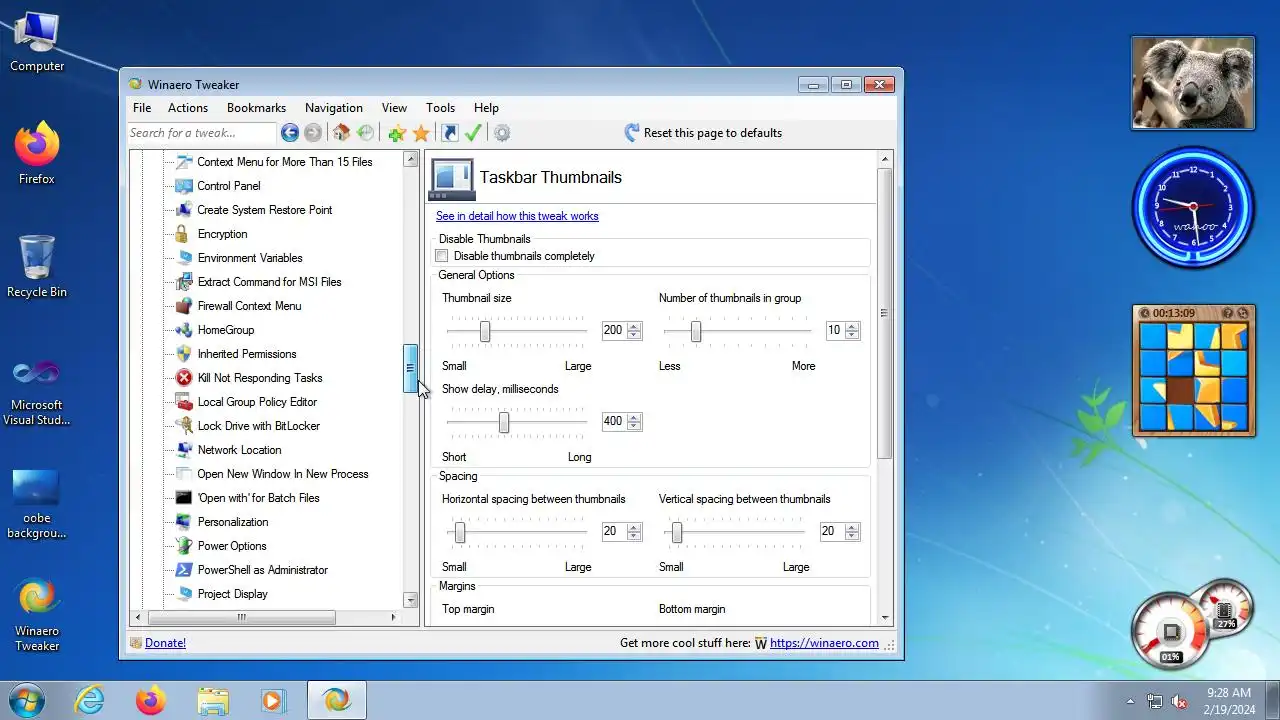Click the Thumbnail size value field
This screenshot has height=720, width=1280.
(613, 330)
